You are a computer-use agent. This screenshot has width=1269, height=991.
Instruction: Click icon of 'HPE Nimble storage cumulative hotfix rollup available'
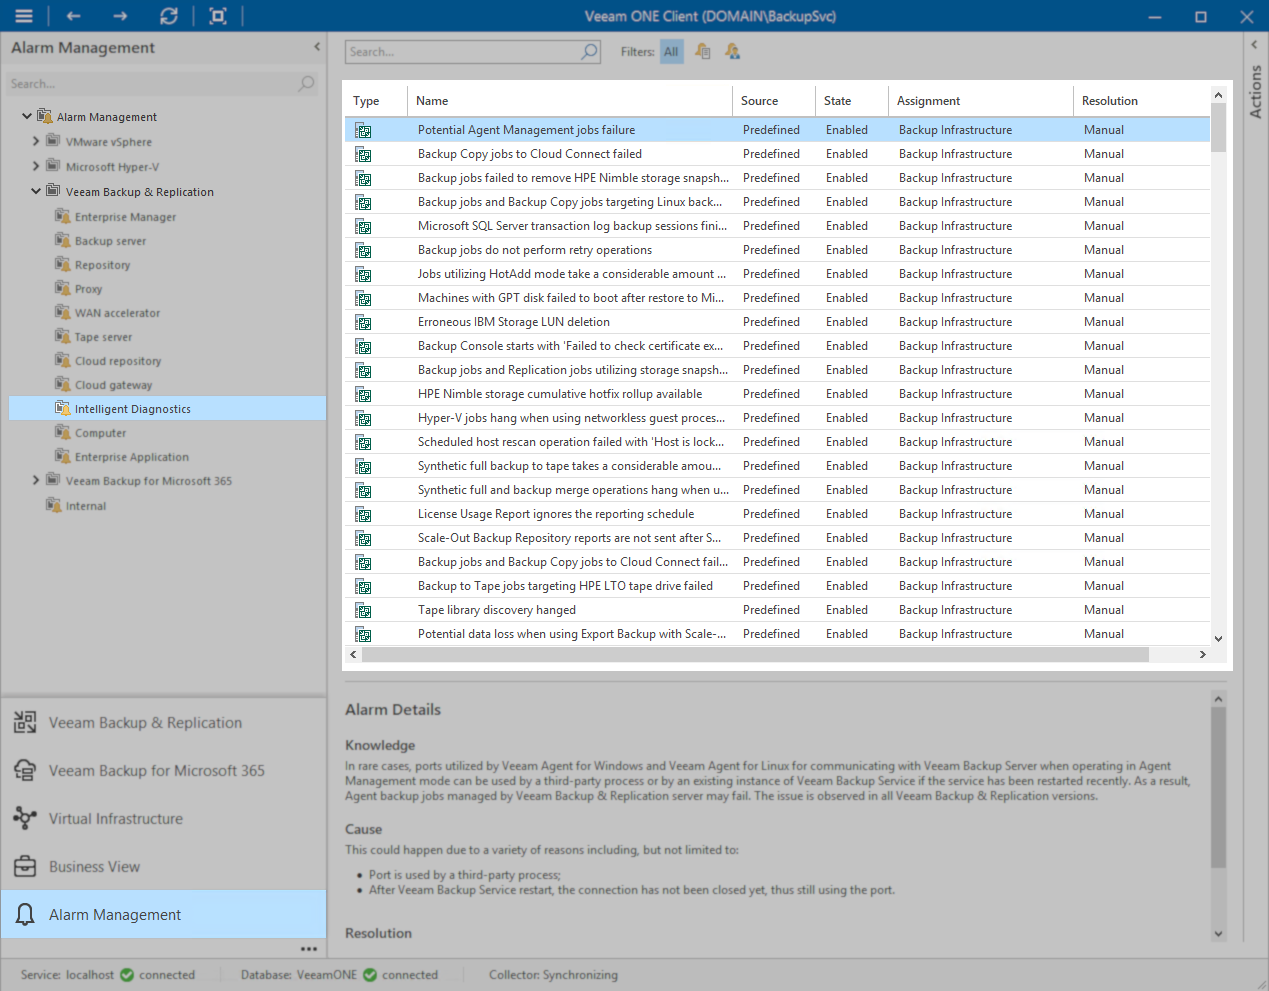[363, 394]
